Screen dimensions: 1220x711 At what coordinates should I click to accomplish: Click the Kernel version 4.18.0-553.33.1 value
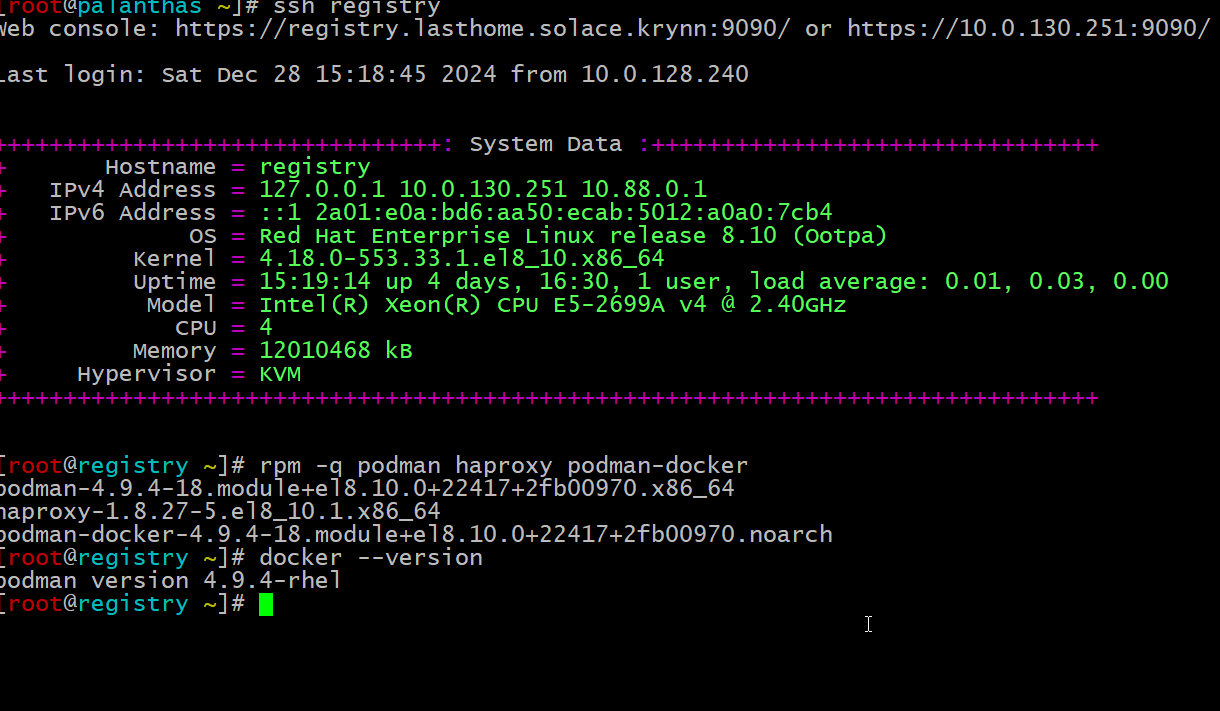click(x=461, y=259)
